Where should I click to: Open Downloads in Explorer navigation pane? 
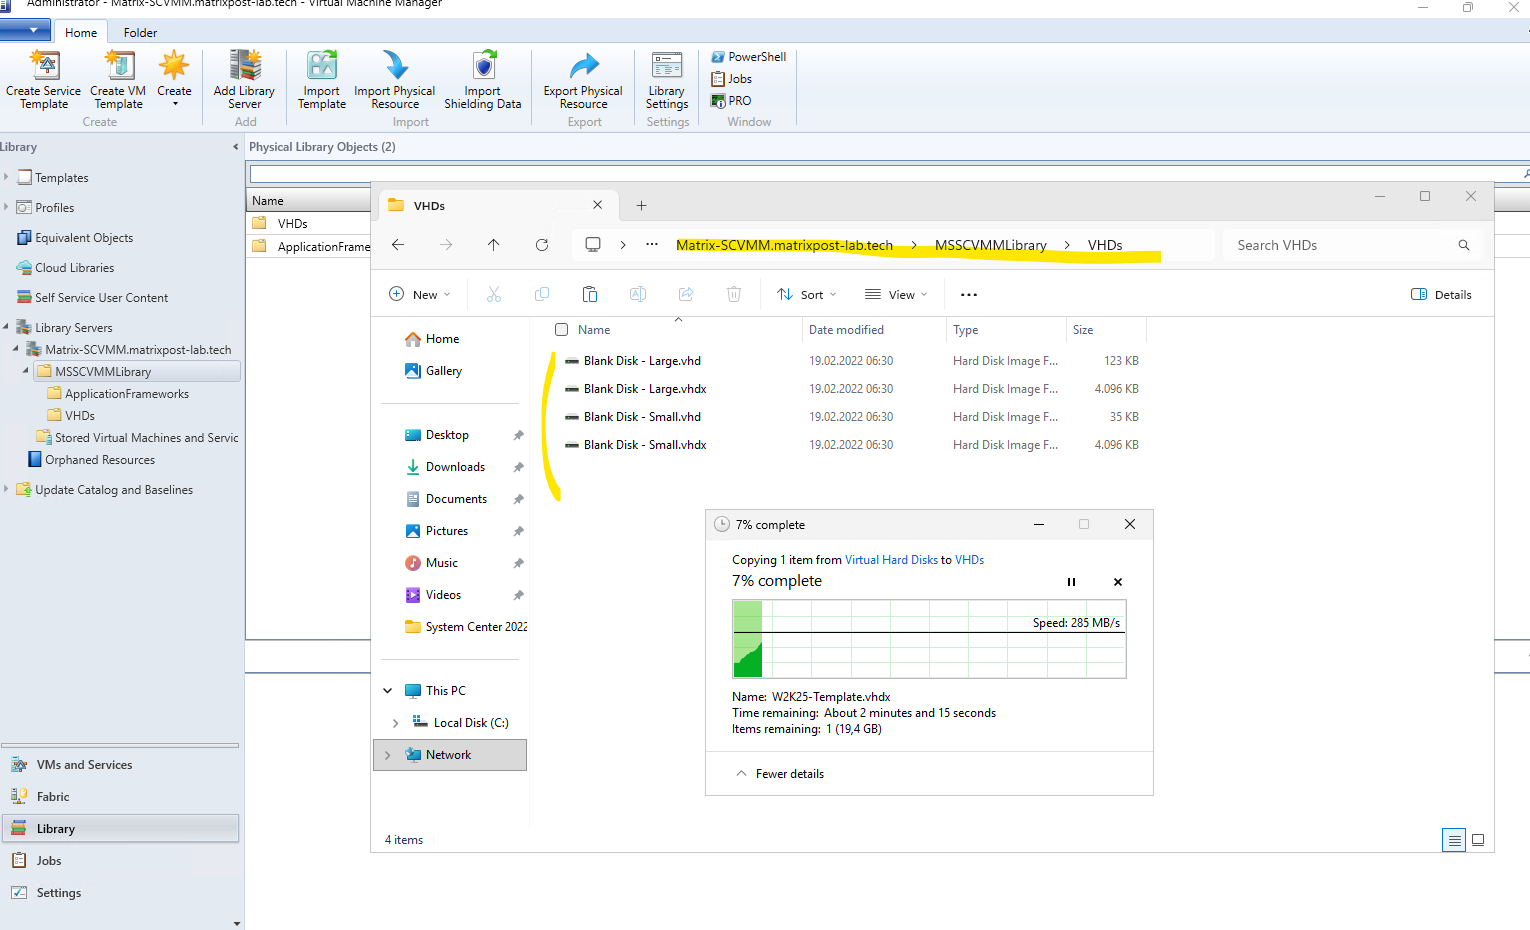pos(446,467)
